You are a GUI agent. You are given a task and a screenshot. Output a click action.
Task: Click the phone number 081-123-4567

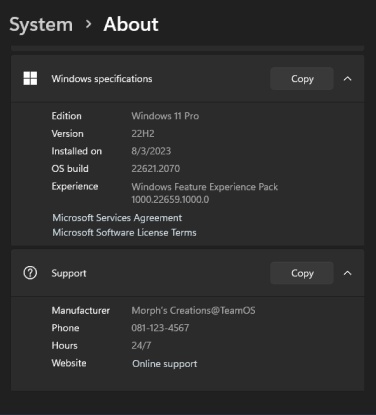(x=160, y=328)
